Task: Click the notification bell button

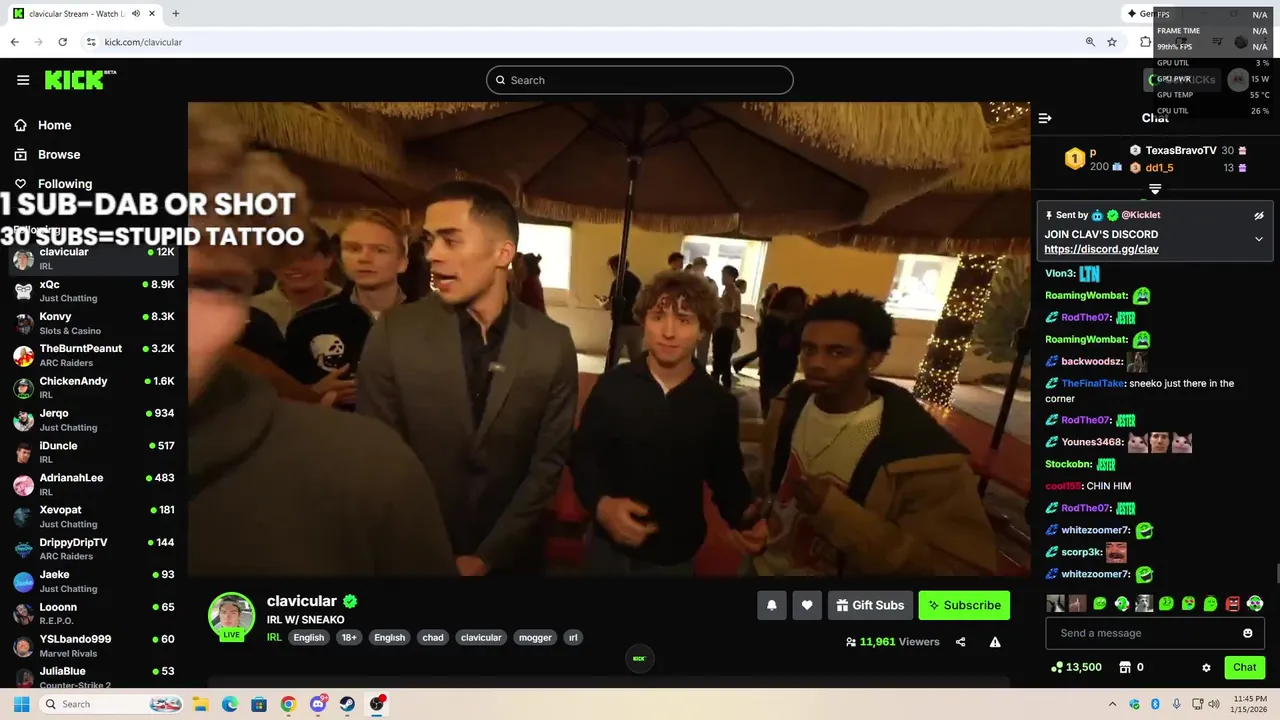Action: 772,605
